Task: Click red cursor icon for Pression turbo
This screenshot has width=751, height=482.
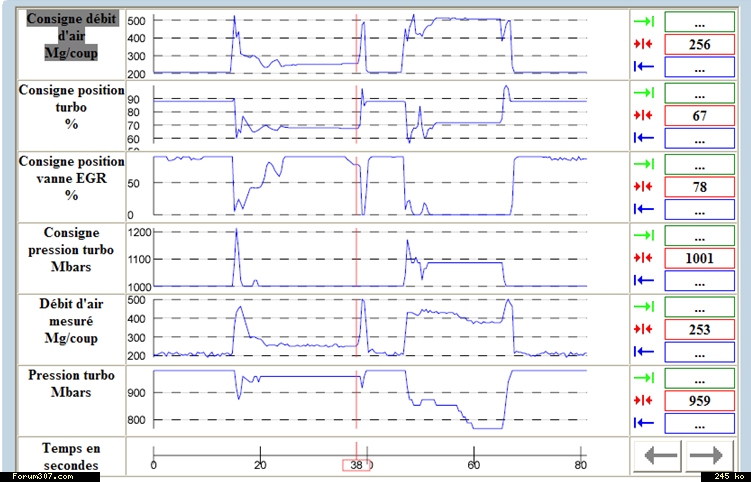Action: coord(643,400)
